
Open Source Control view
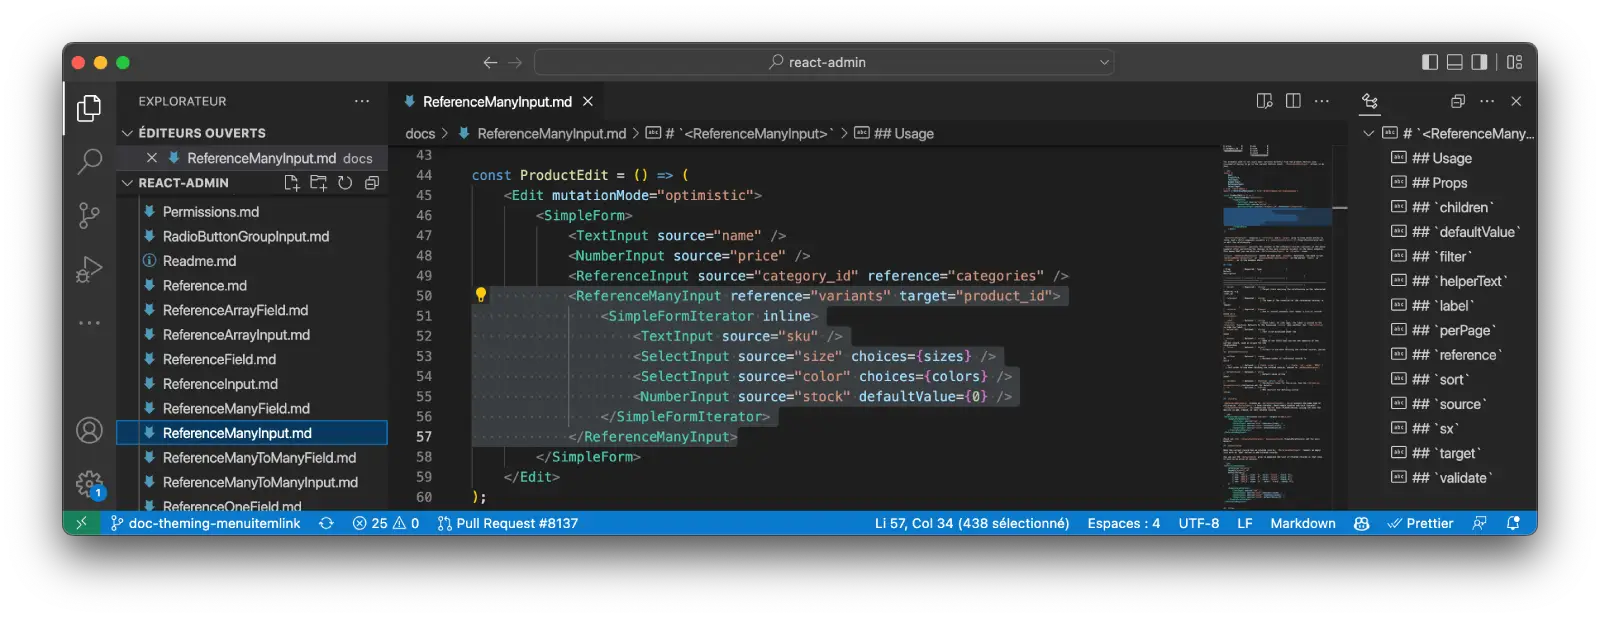[x=89, y=215]
